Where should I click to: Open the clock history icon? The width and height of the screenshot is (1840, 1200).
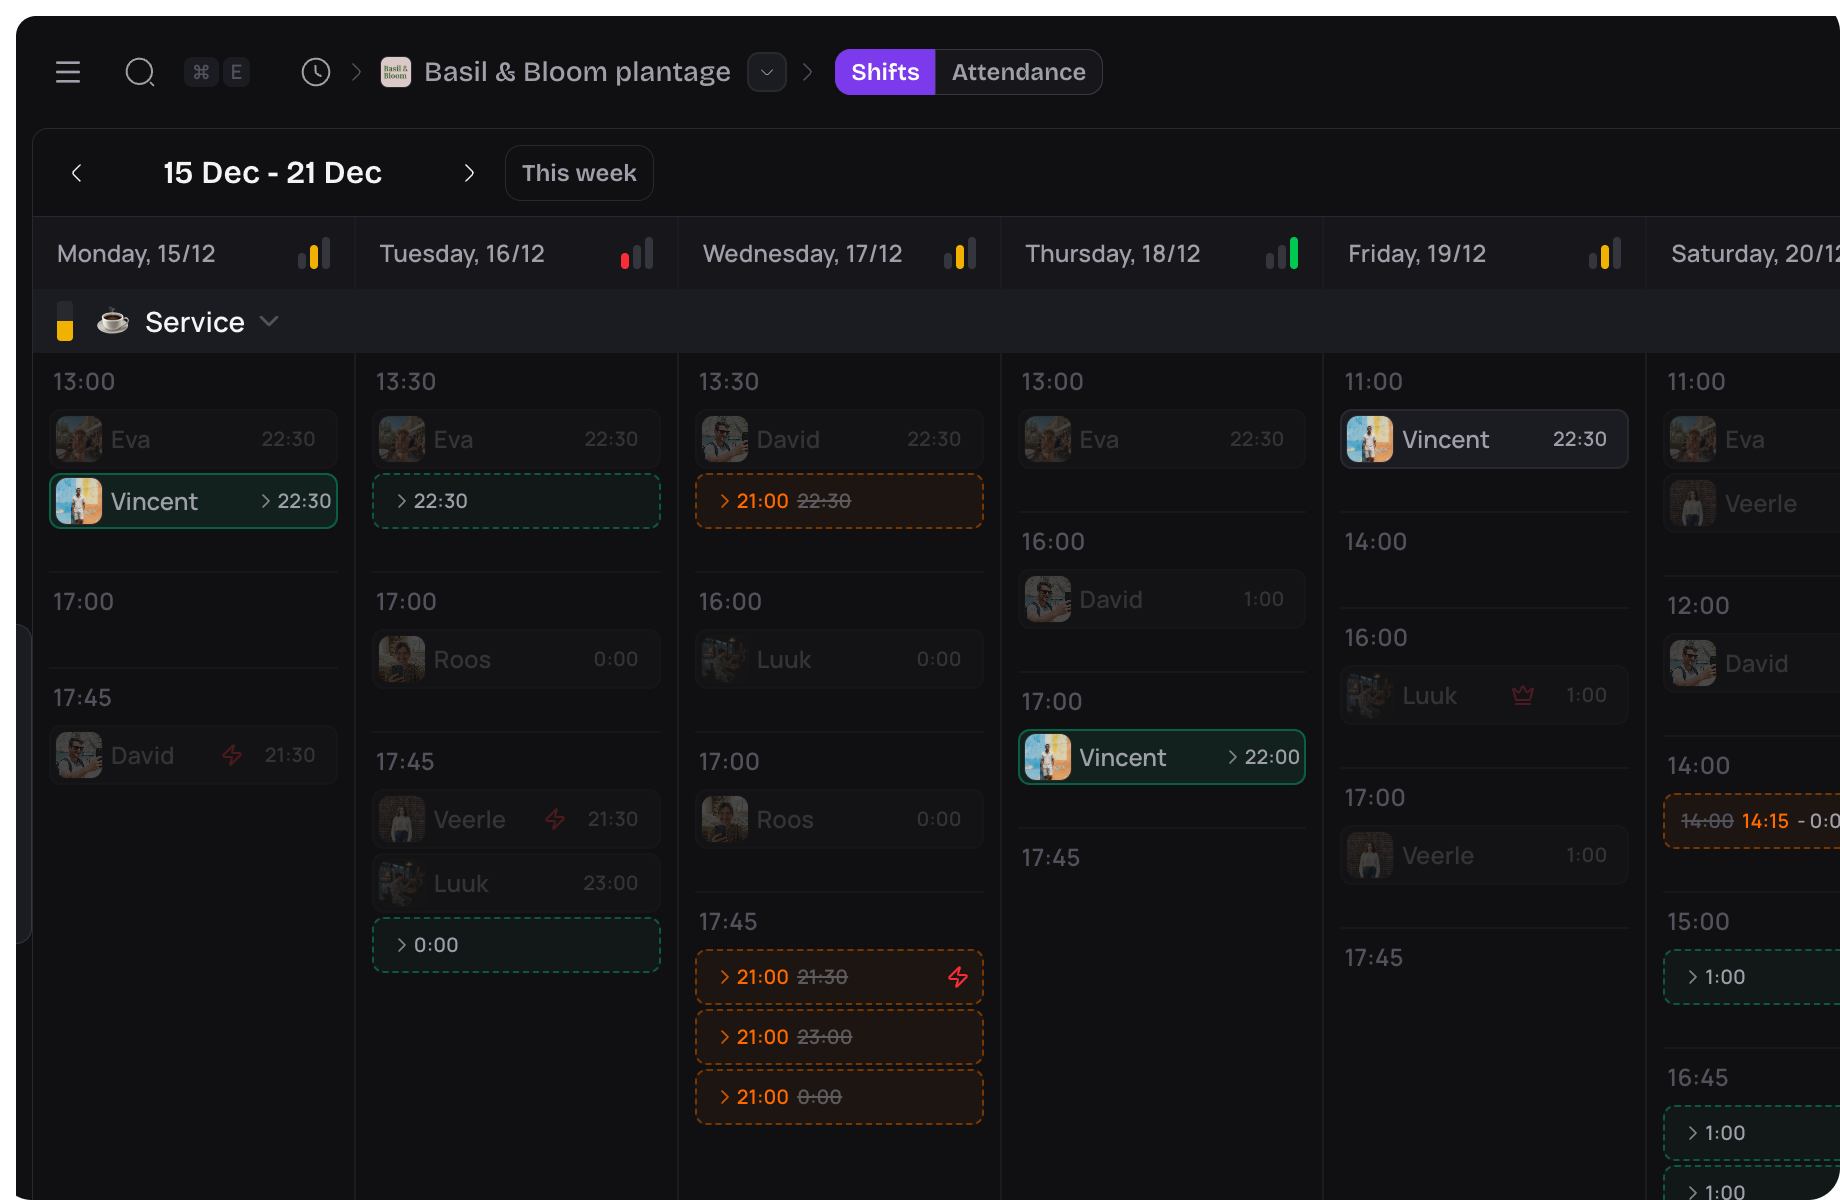[x=316, y=72]
